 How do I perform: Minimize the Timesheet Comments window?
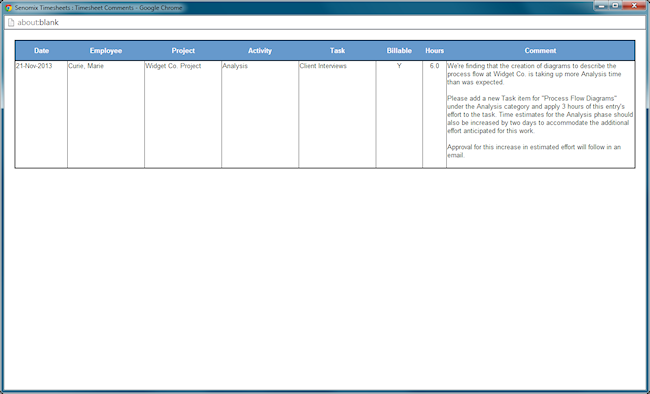click(601, 6)
